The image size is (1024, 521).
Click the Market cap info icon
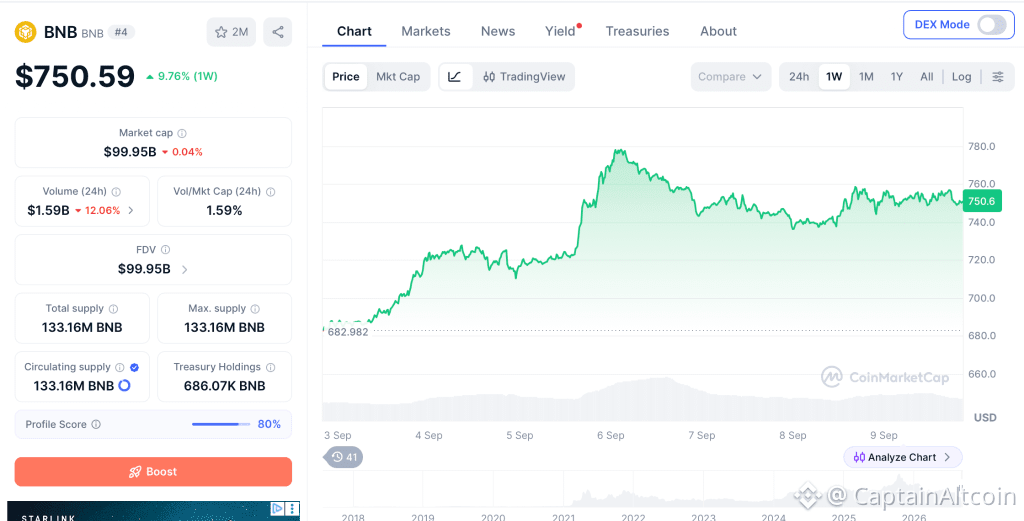point(182,133)
